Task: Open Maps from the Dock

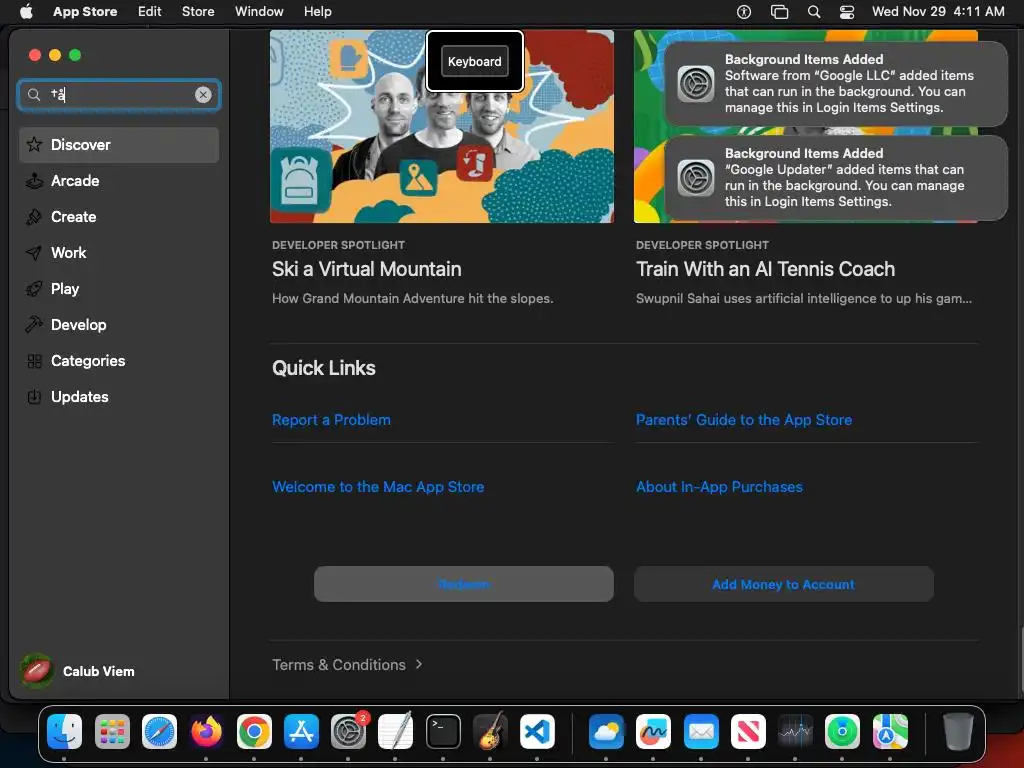Action: 889,731
